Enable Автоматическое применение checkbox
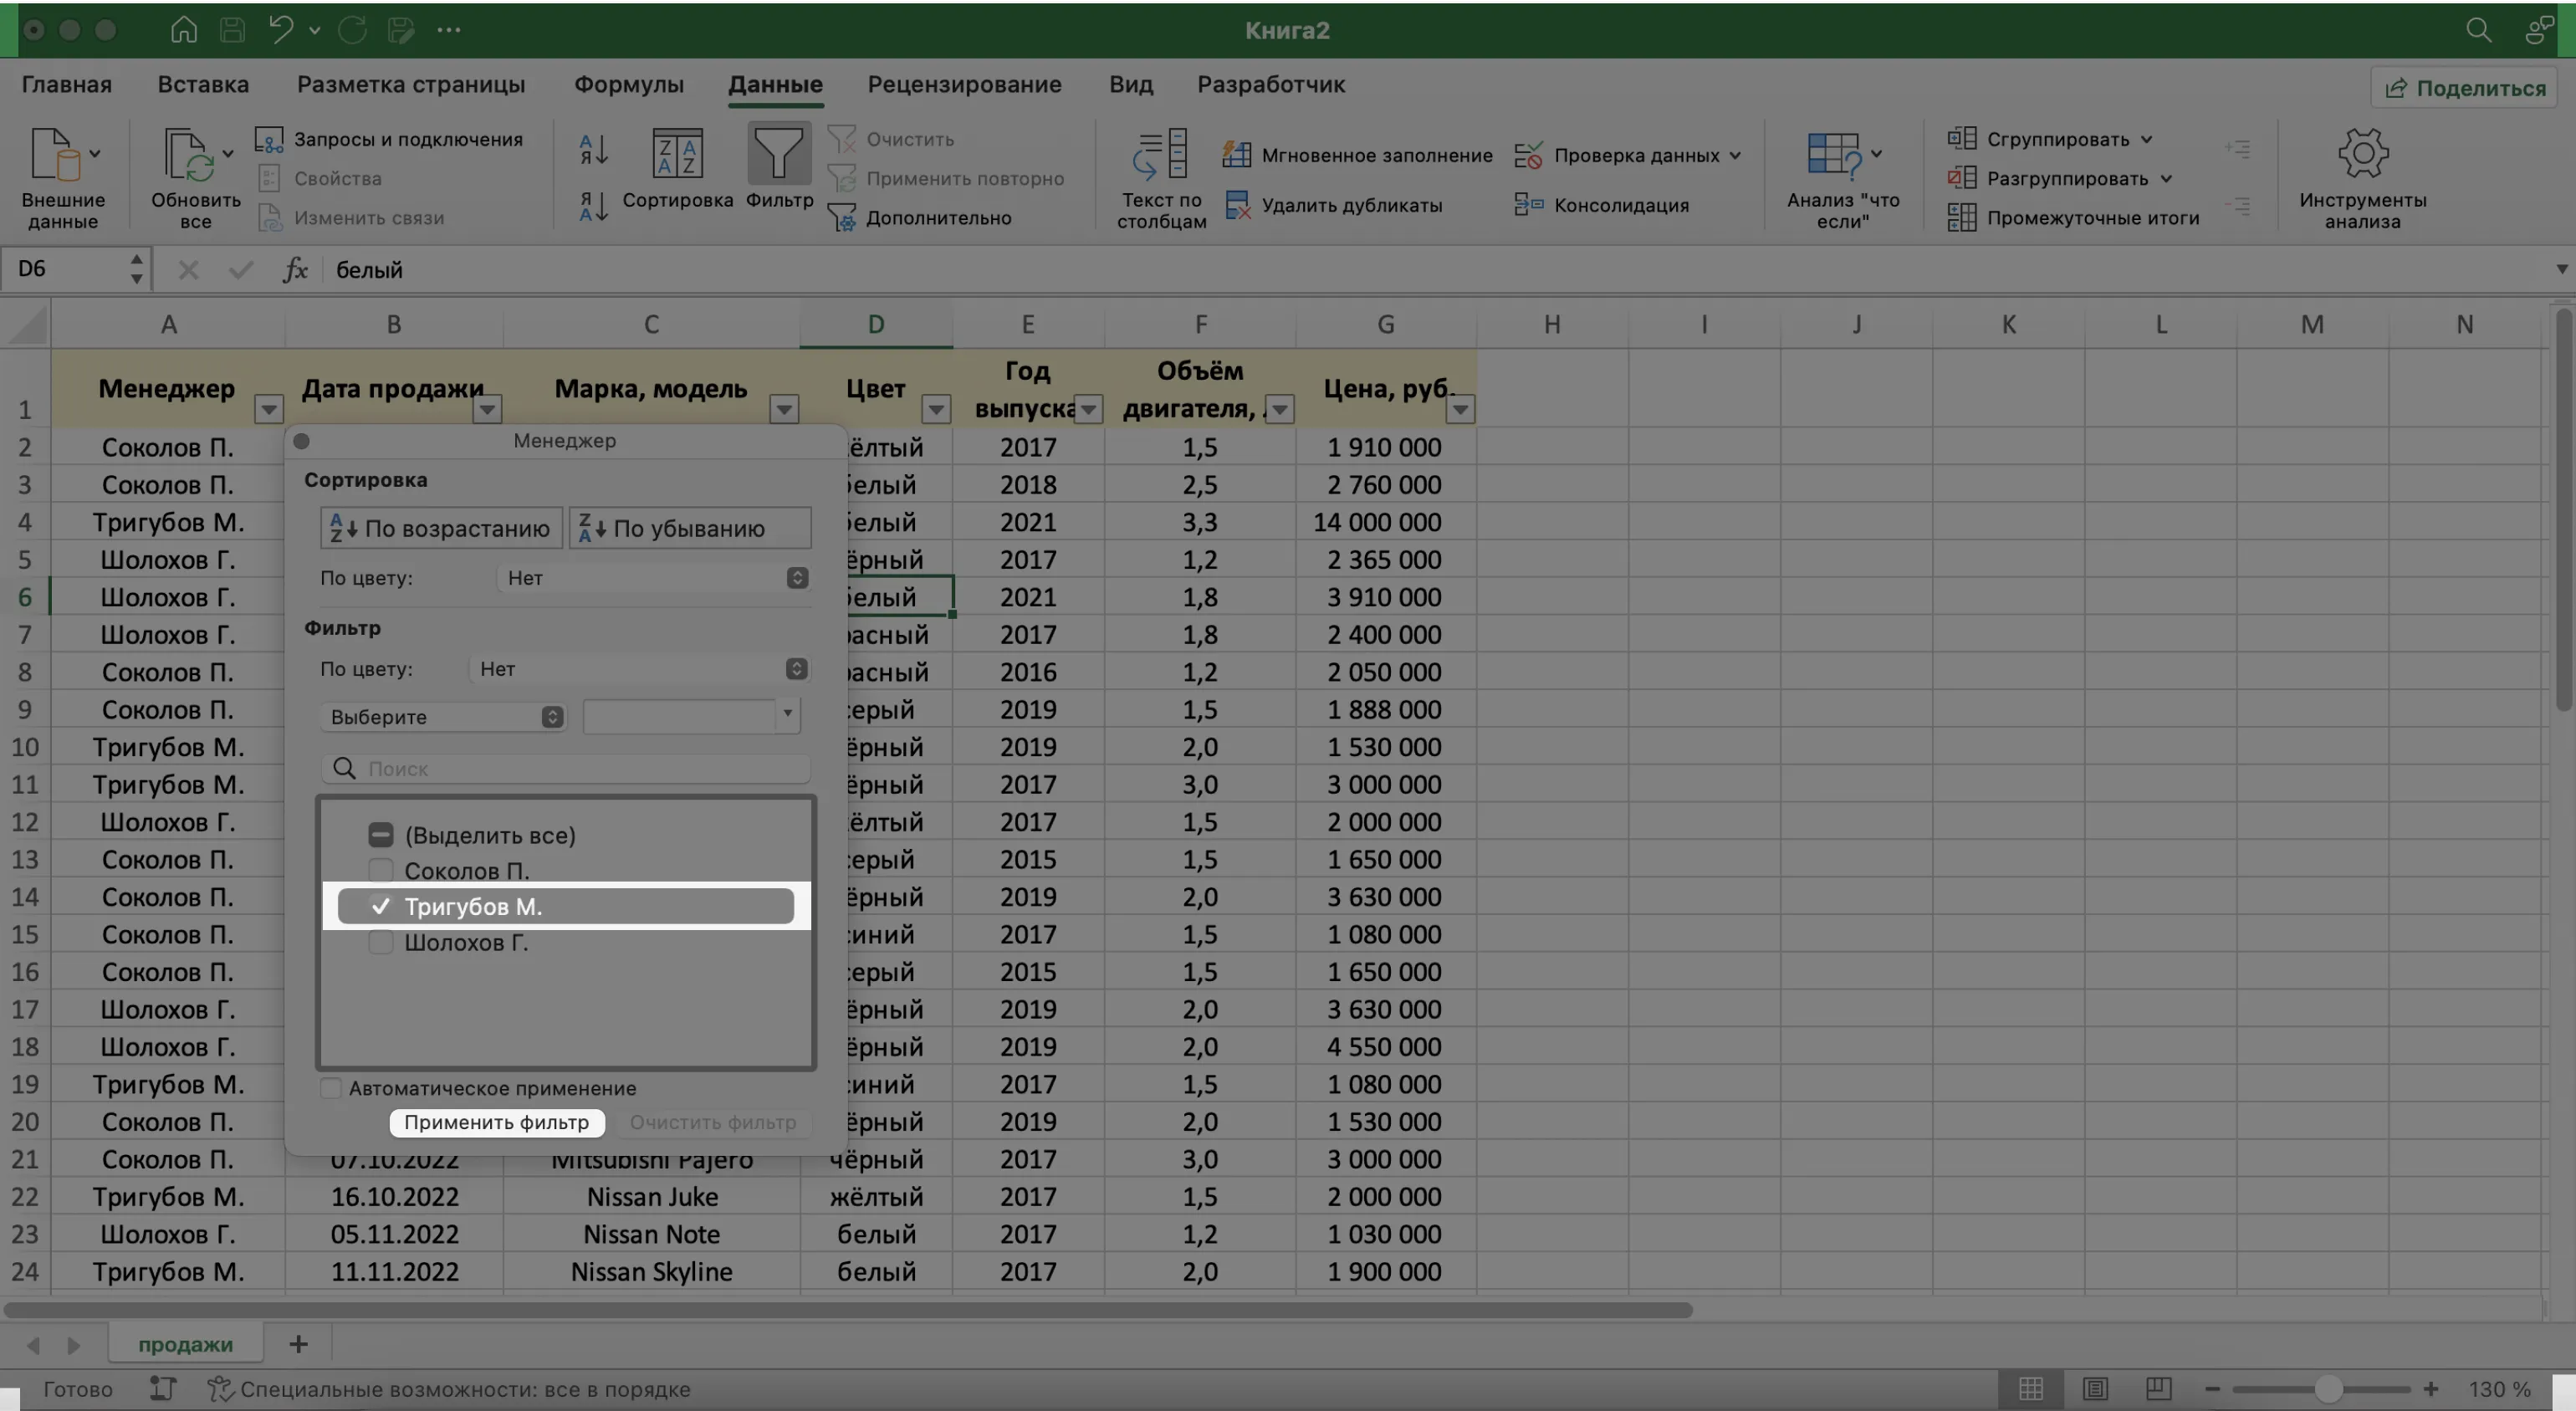This screenshot has width=2576, height=1411. tap(331, 1088)
